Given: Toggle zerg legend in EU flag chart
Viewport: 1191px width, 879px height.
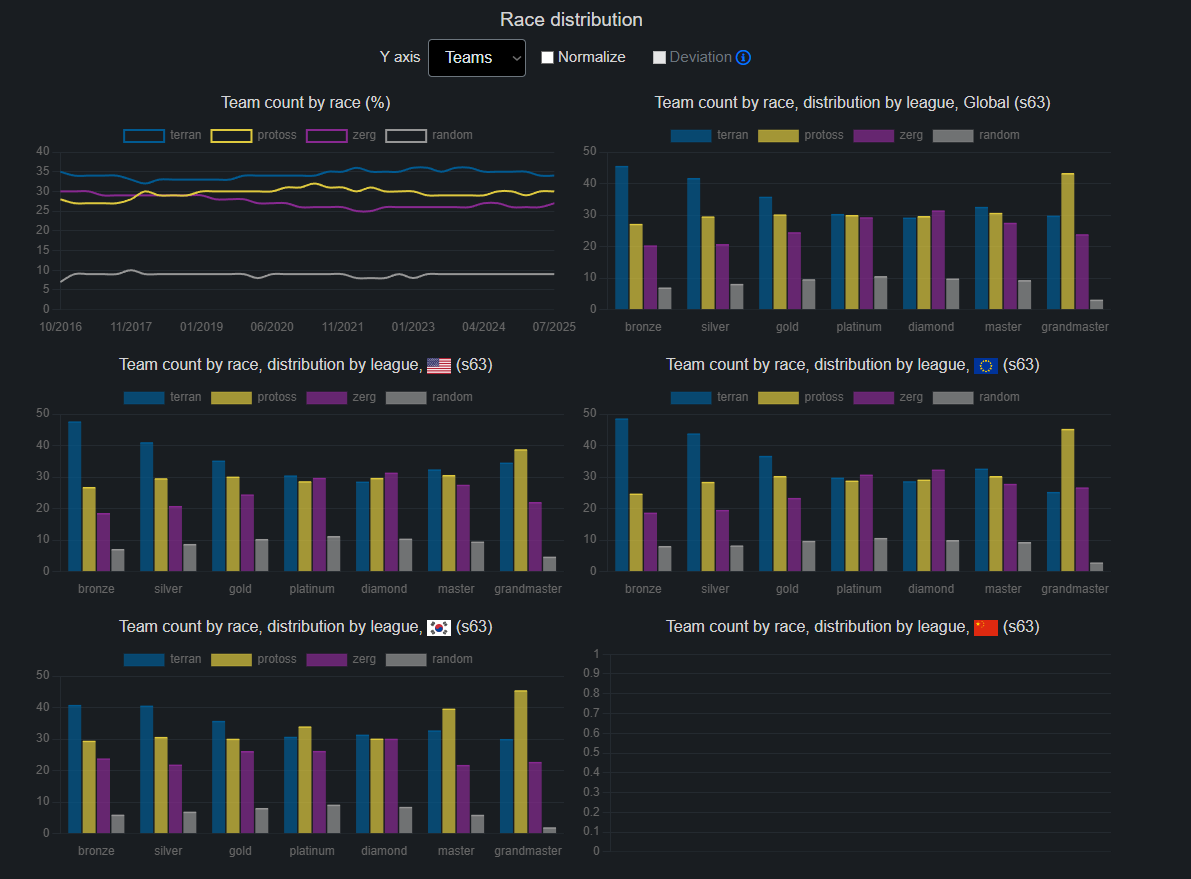Looking at the screenshot, I should (888, 397).
